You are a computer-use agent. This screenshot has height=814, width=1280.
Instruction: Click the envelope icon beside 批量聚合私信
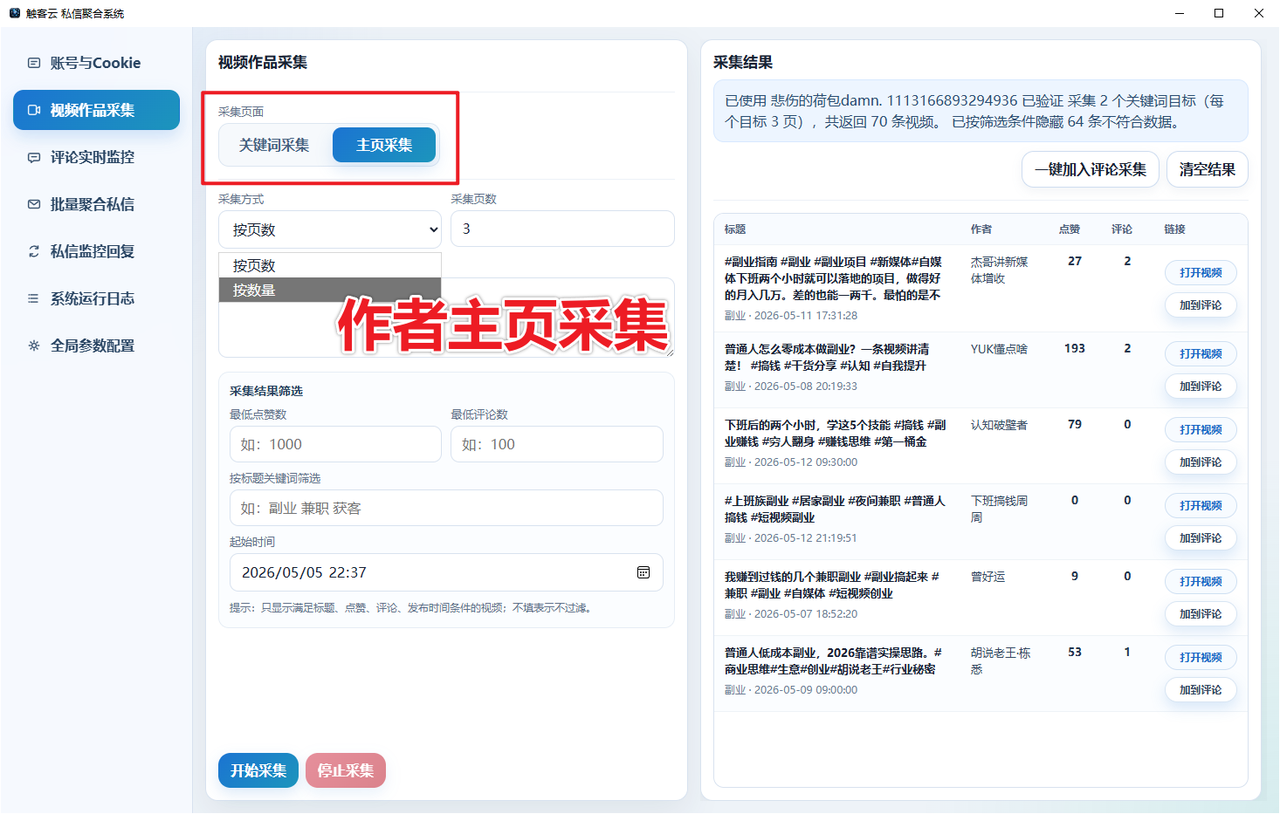click(34, 204)
